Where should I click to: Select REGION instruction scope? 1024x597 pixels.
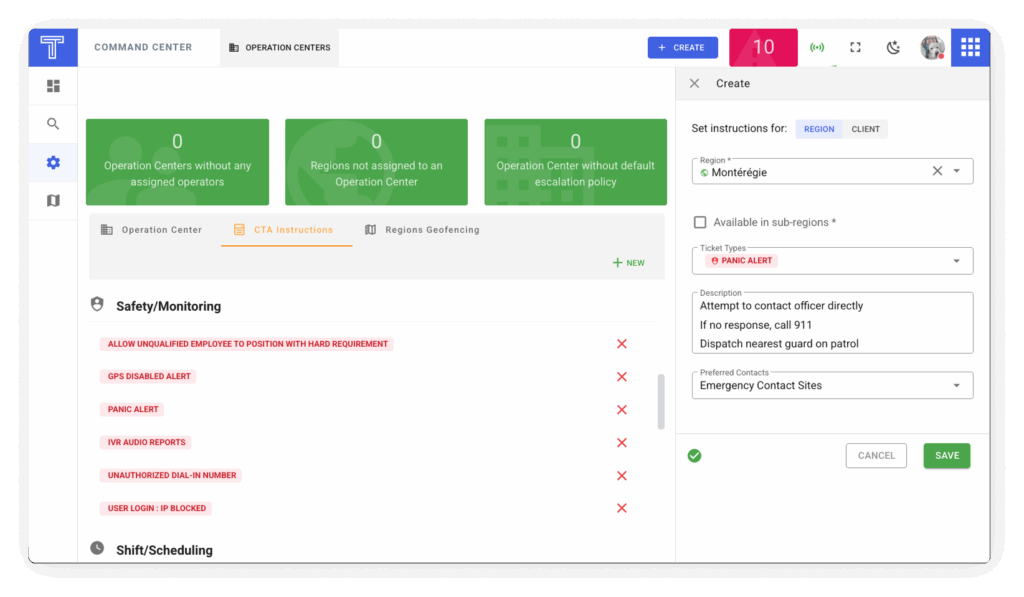[x=819, y=129]
